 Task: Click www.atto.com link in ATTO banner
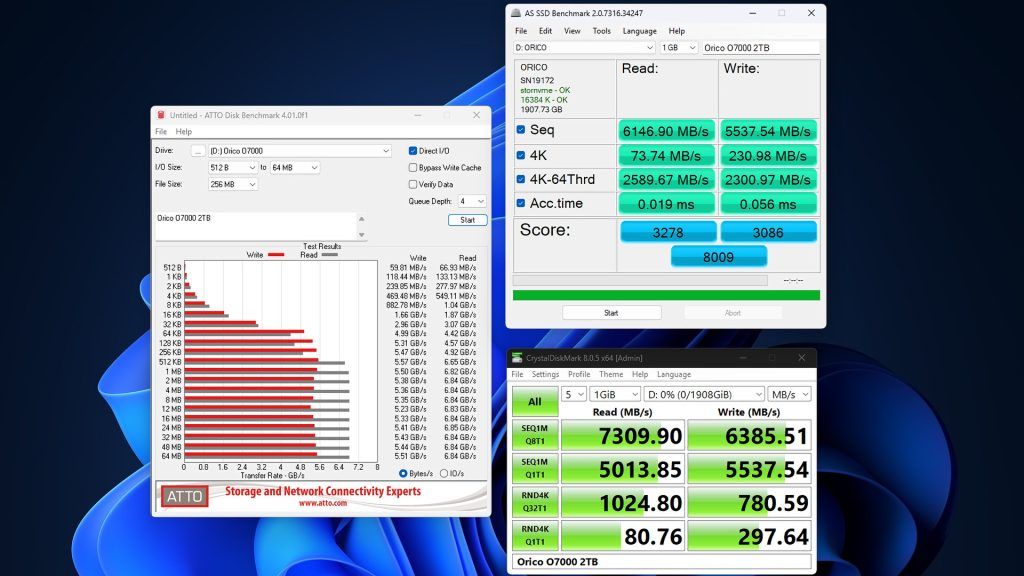coord(323,504)
